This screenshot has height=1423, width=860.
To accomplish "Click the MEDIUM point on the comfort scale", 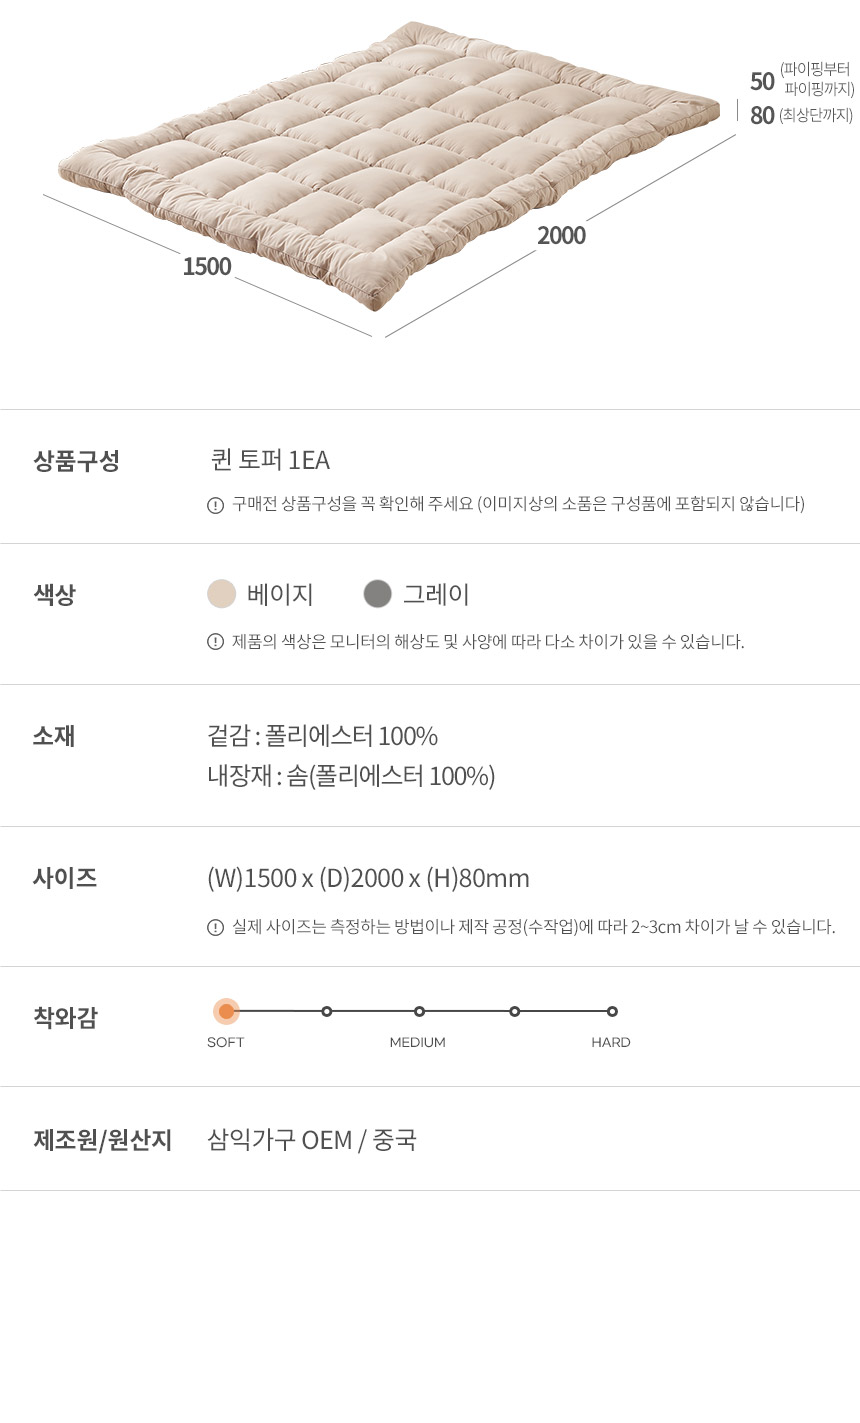I will click(x=419, y=1011).
